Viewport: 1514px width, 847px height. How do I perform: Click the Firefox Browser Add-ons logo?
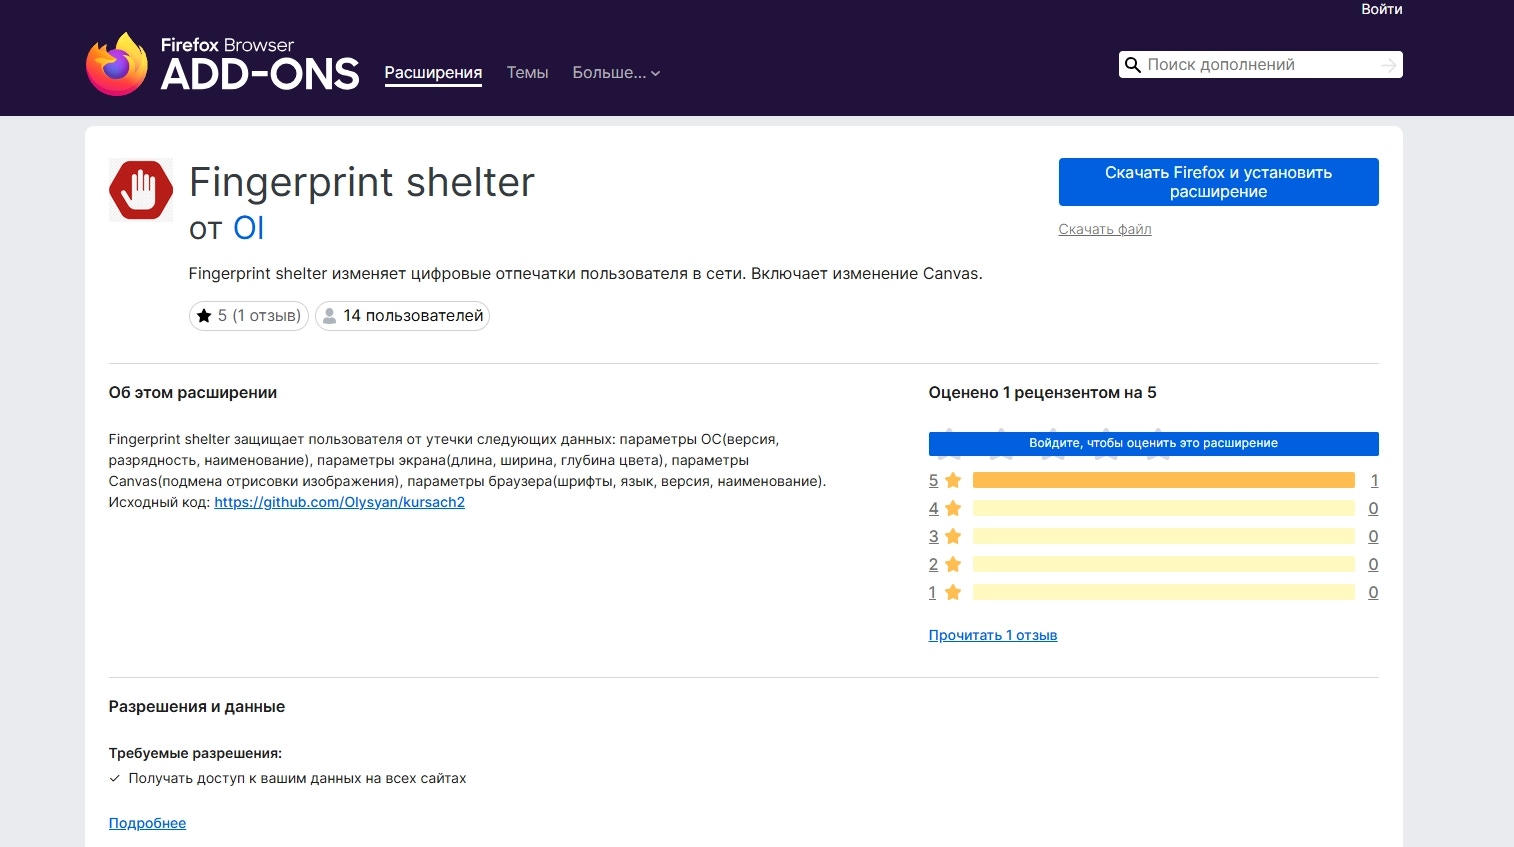[222, 64]
